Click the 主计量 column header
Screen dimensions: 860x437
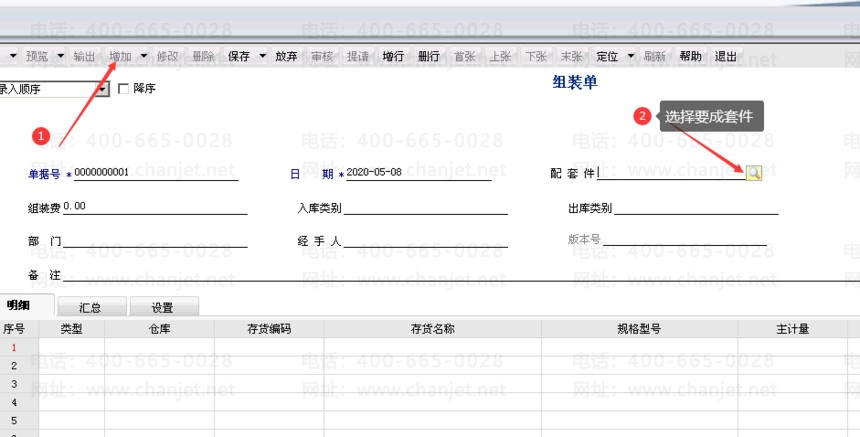(x=793, y=329)
